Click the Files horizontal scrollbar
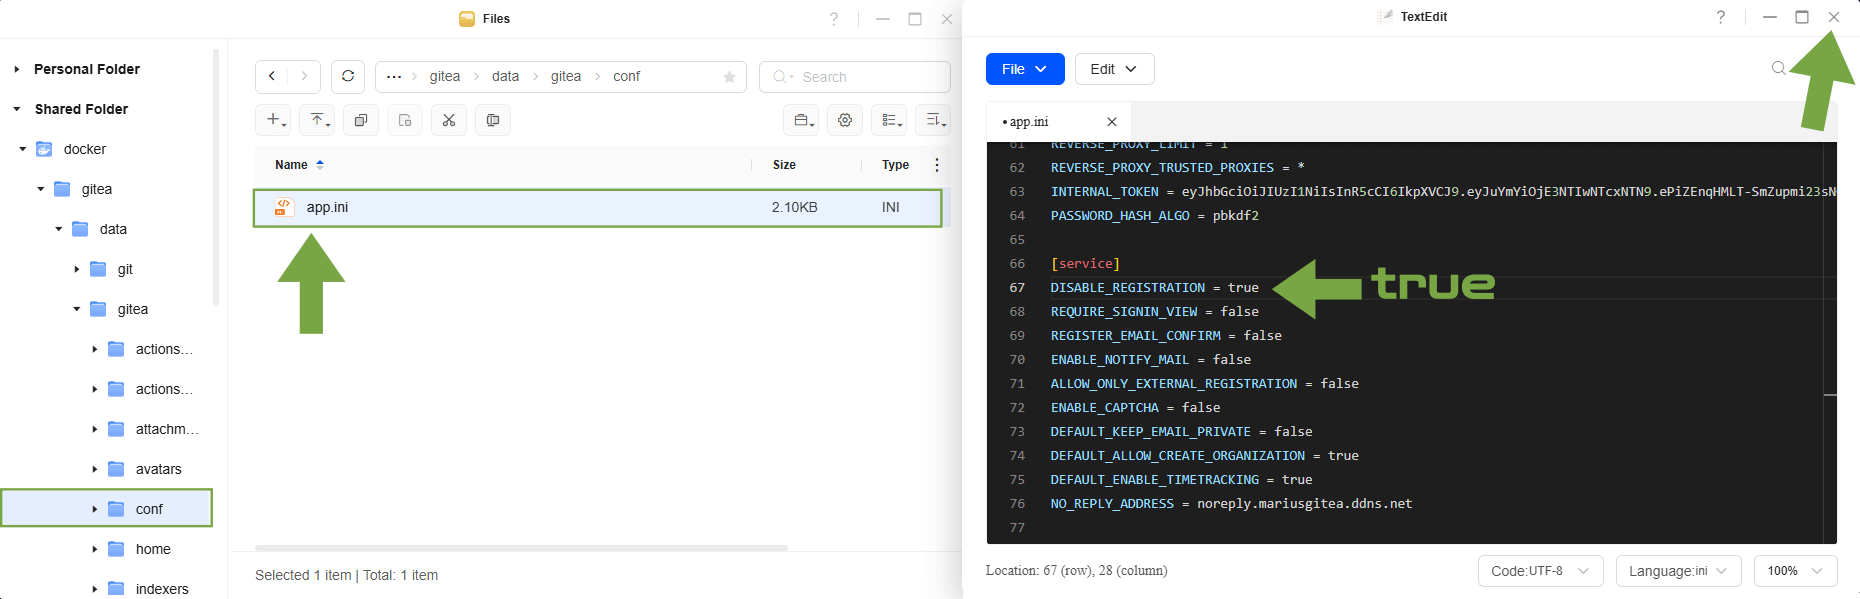The image size is (1860, 599). 521,548
